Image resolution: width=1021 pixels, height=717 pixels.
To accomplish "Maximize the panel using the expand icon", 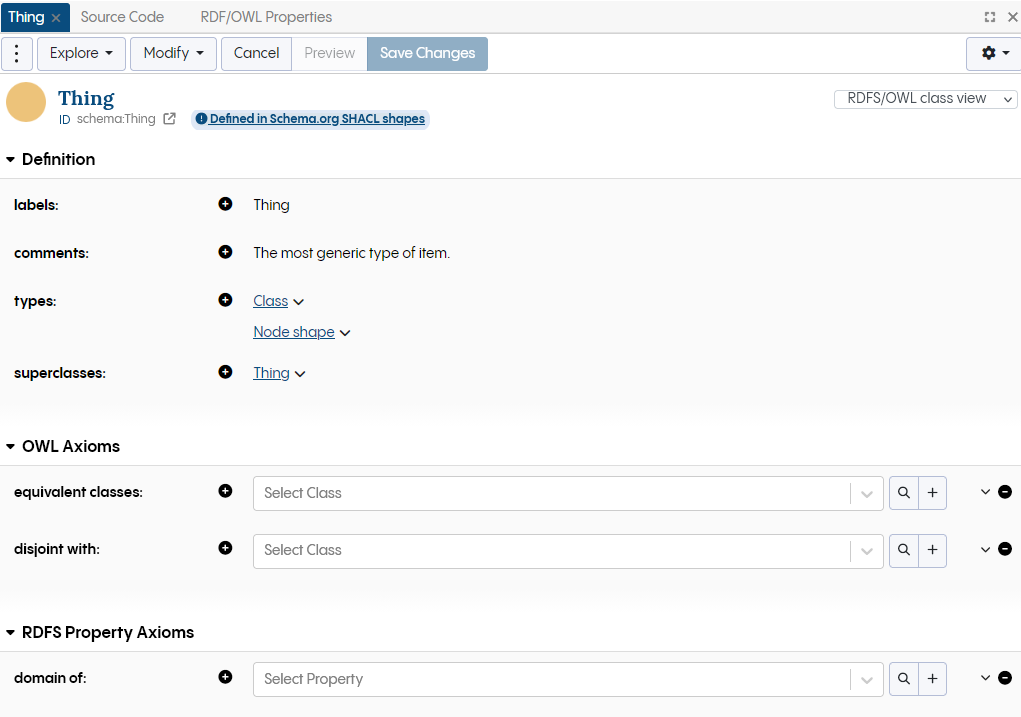I will (990, 17).
